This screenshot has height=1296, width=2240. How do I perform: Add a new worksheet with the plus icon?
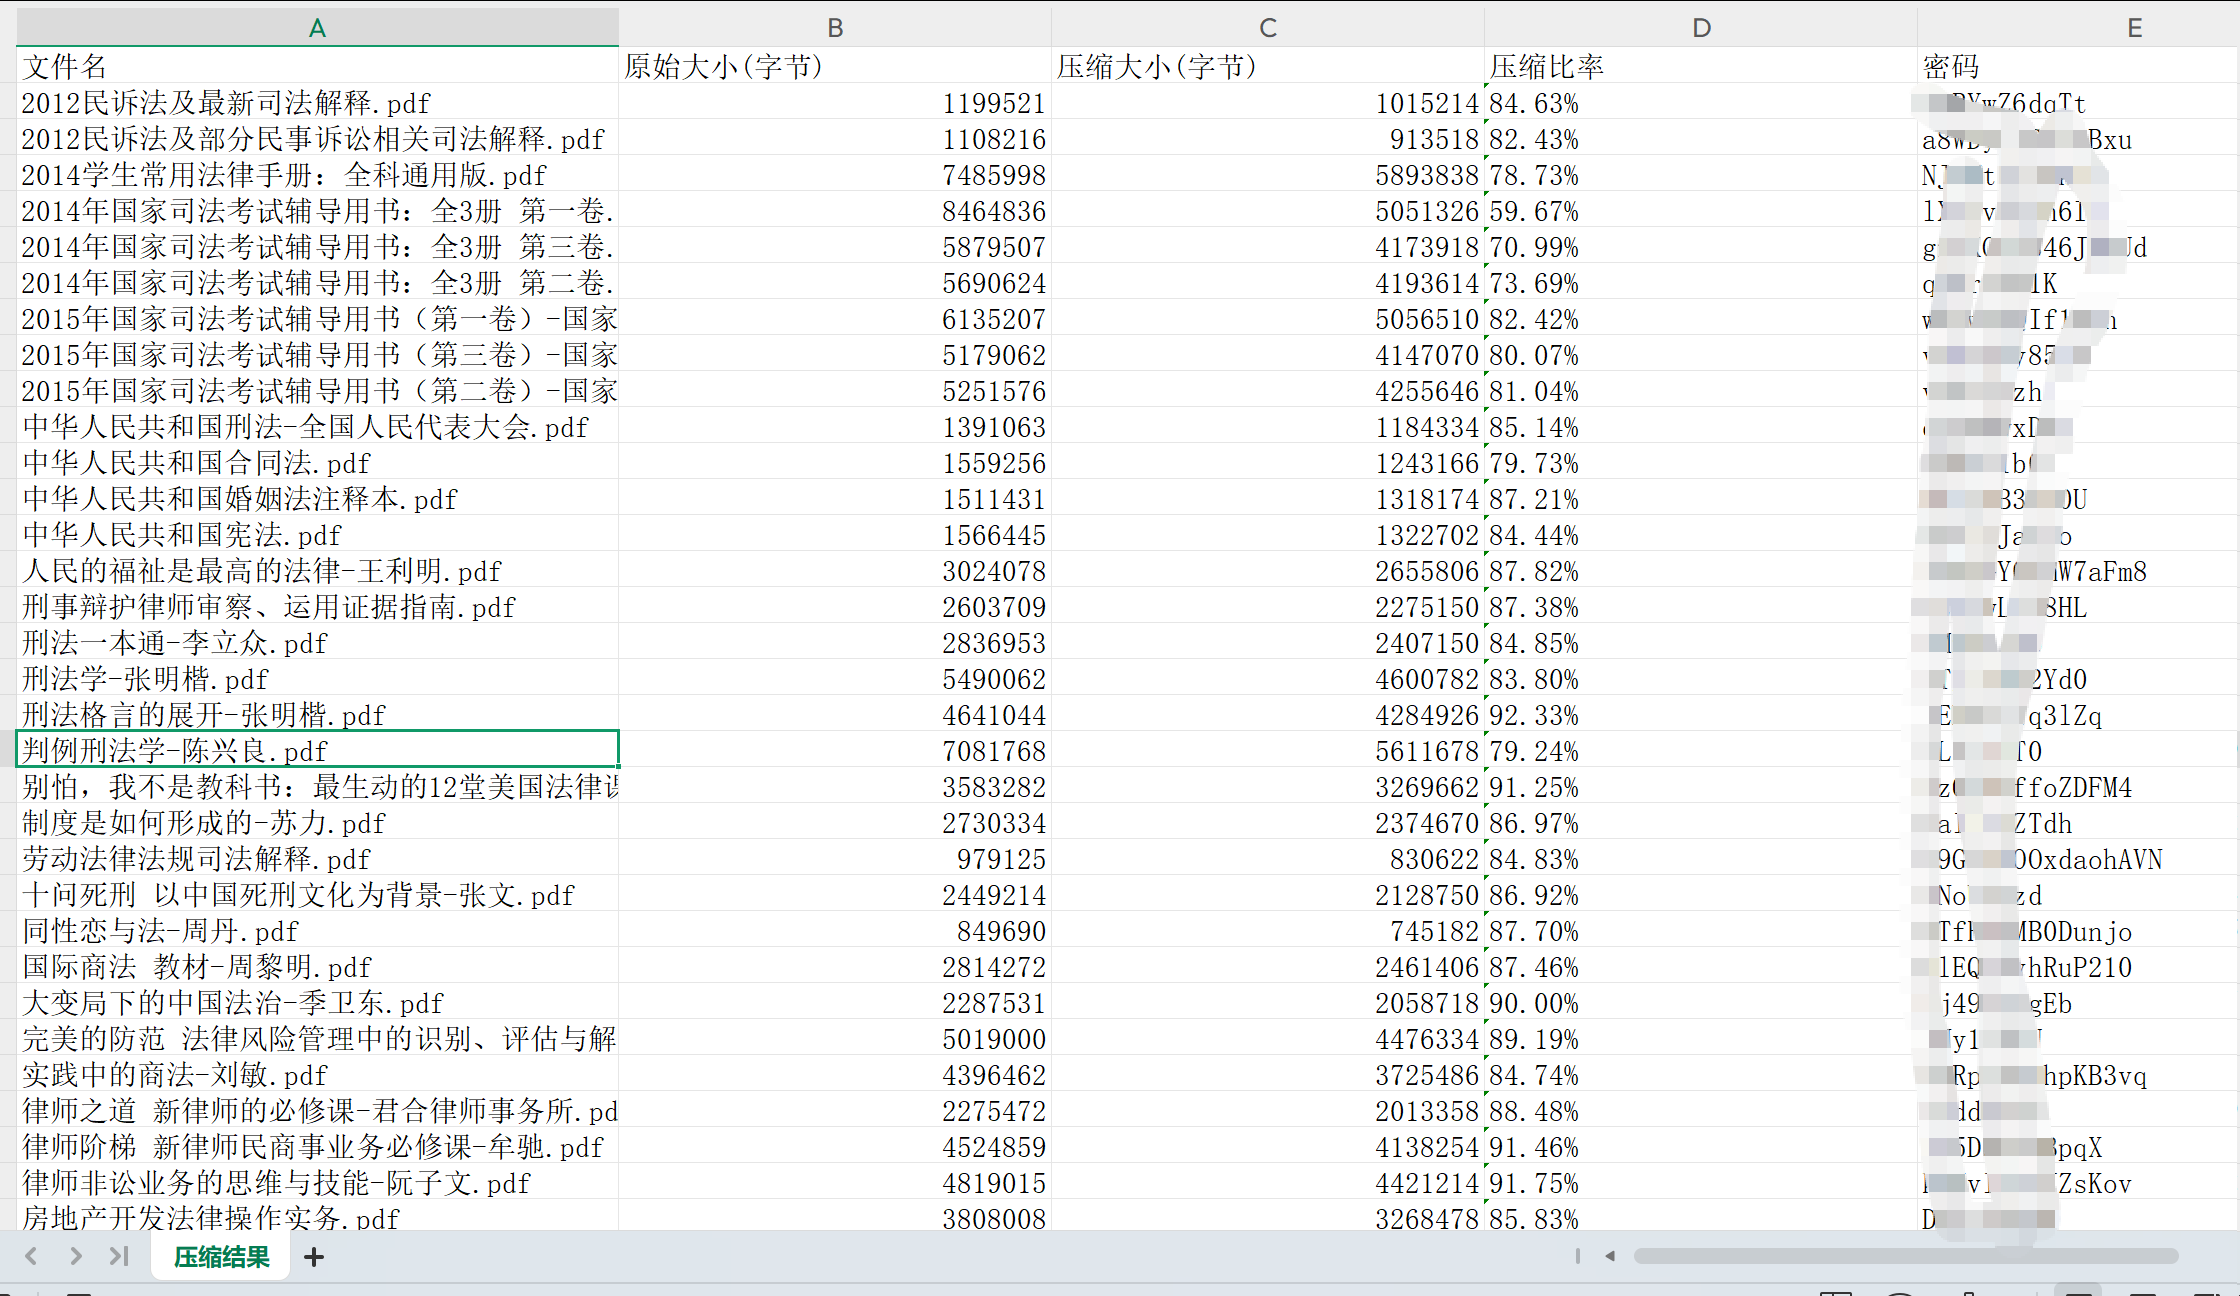pos(314,1256)
